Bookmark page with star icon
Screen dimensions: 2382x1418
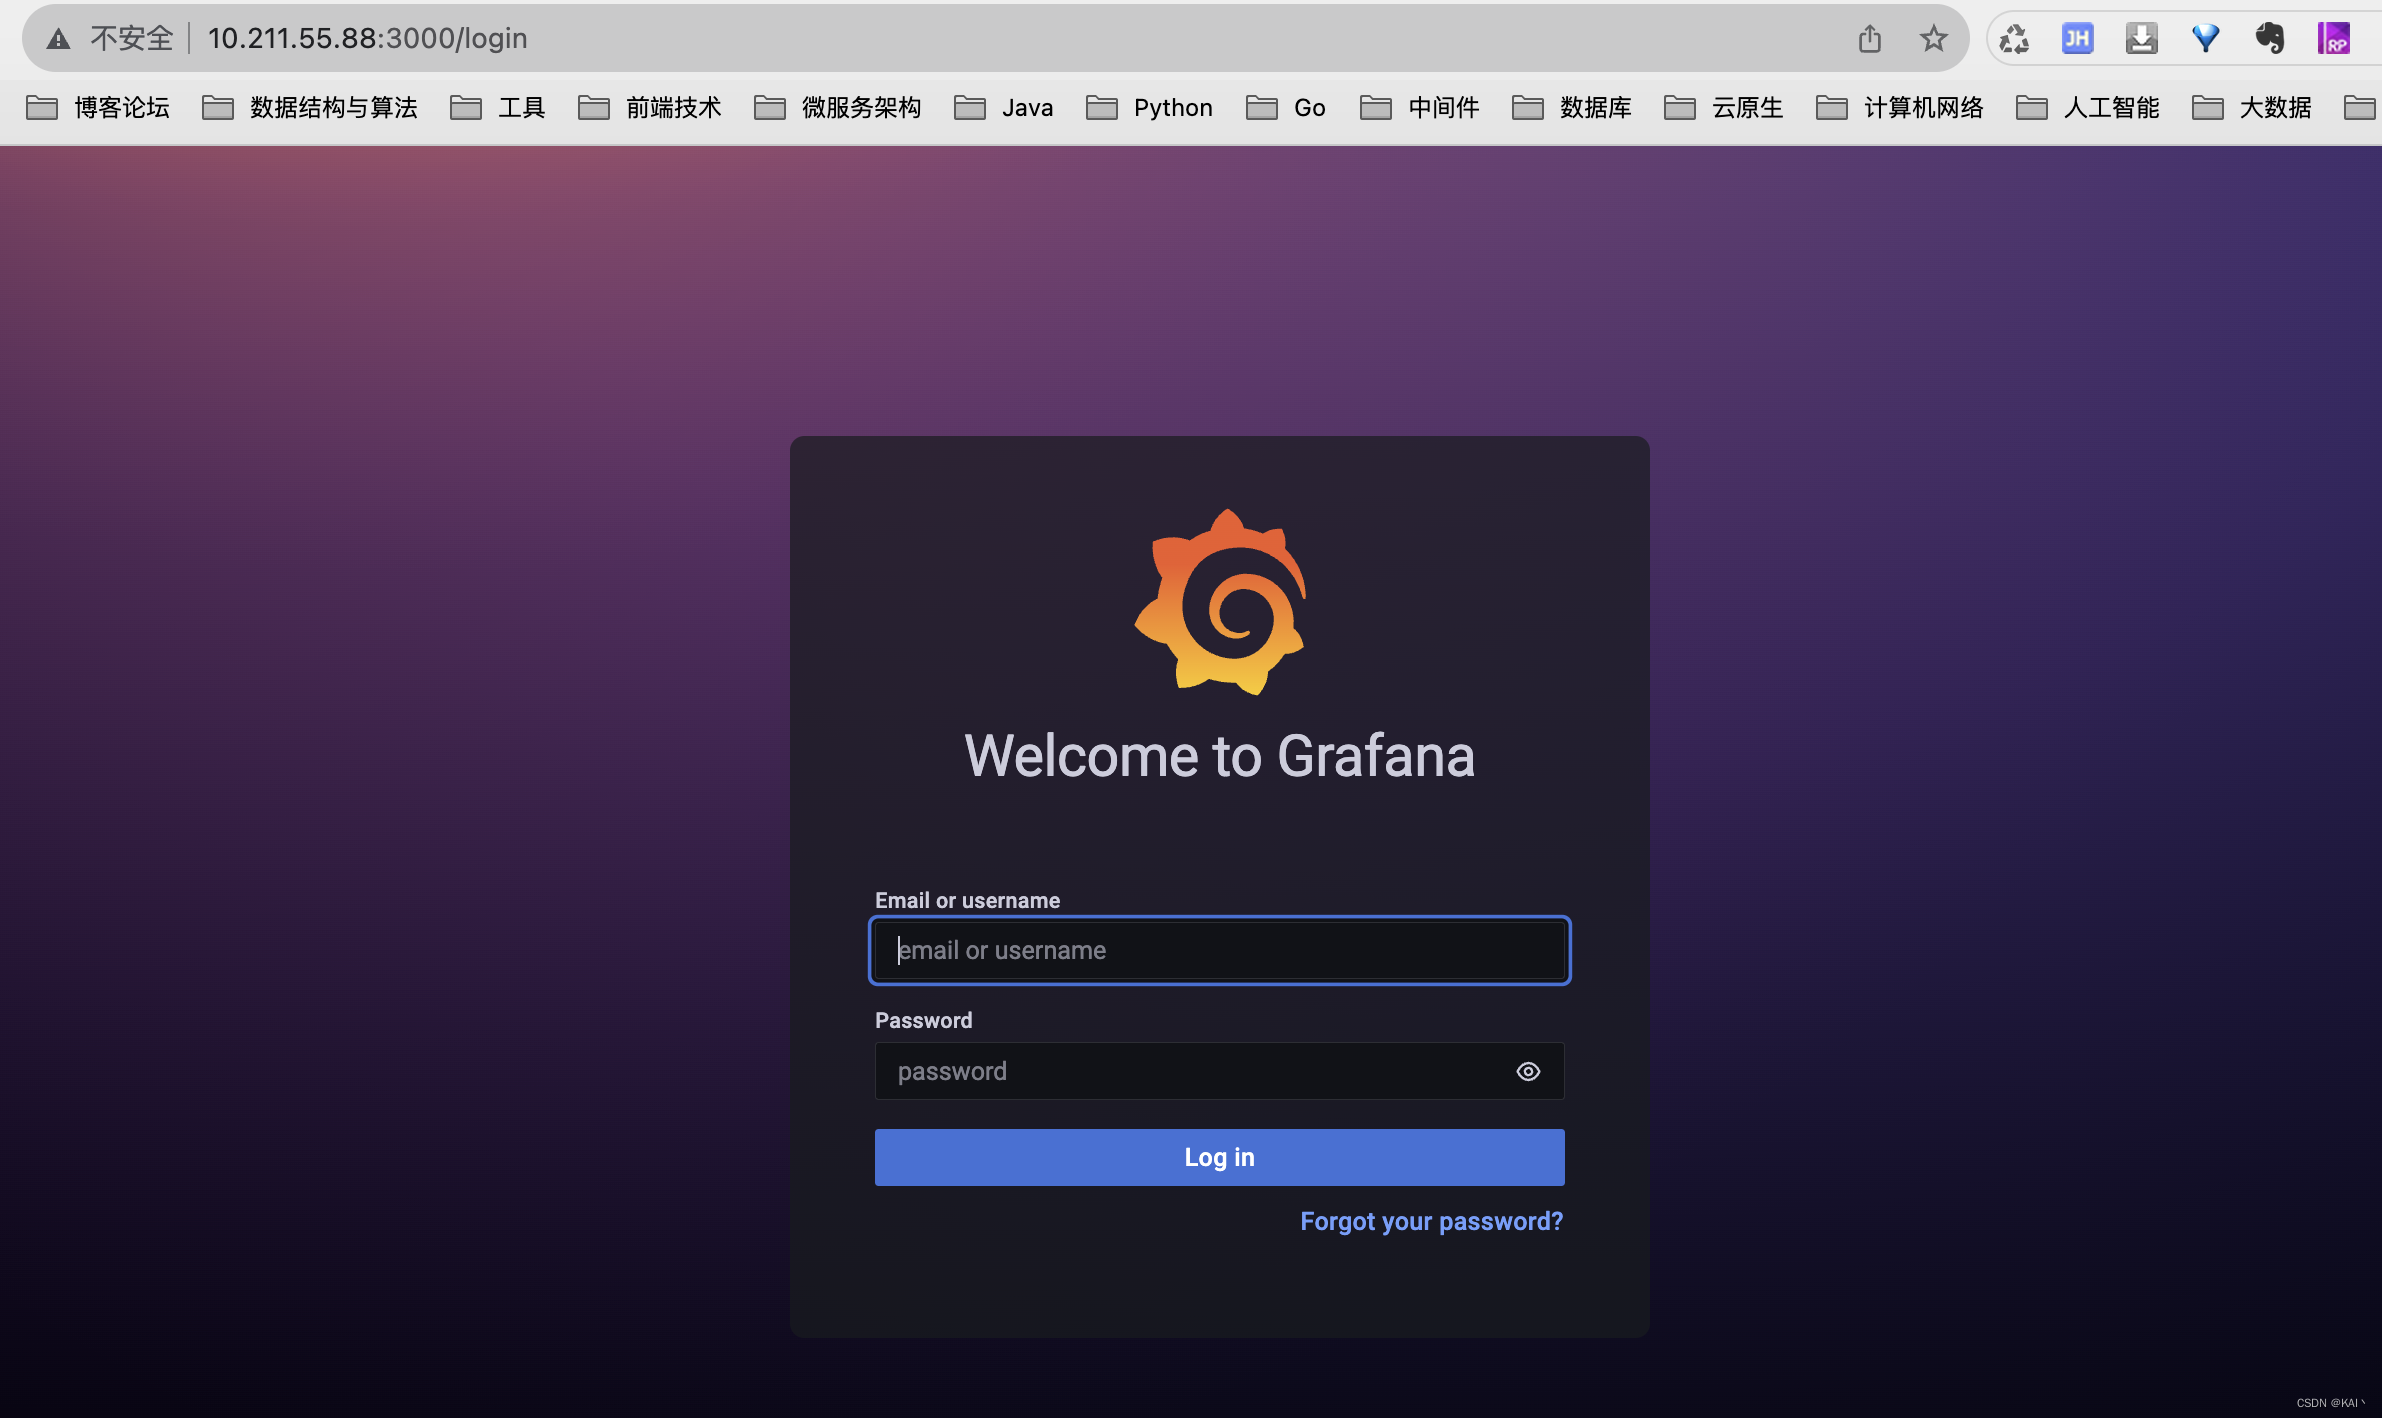tap(1933, 38)
